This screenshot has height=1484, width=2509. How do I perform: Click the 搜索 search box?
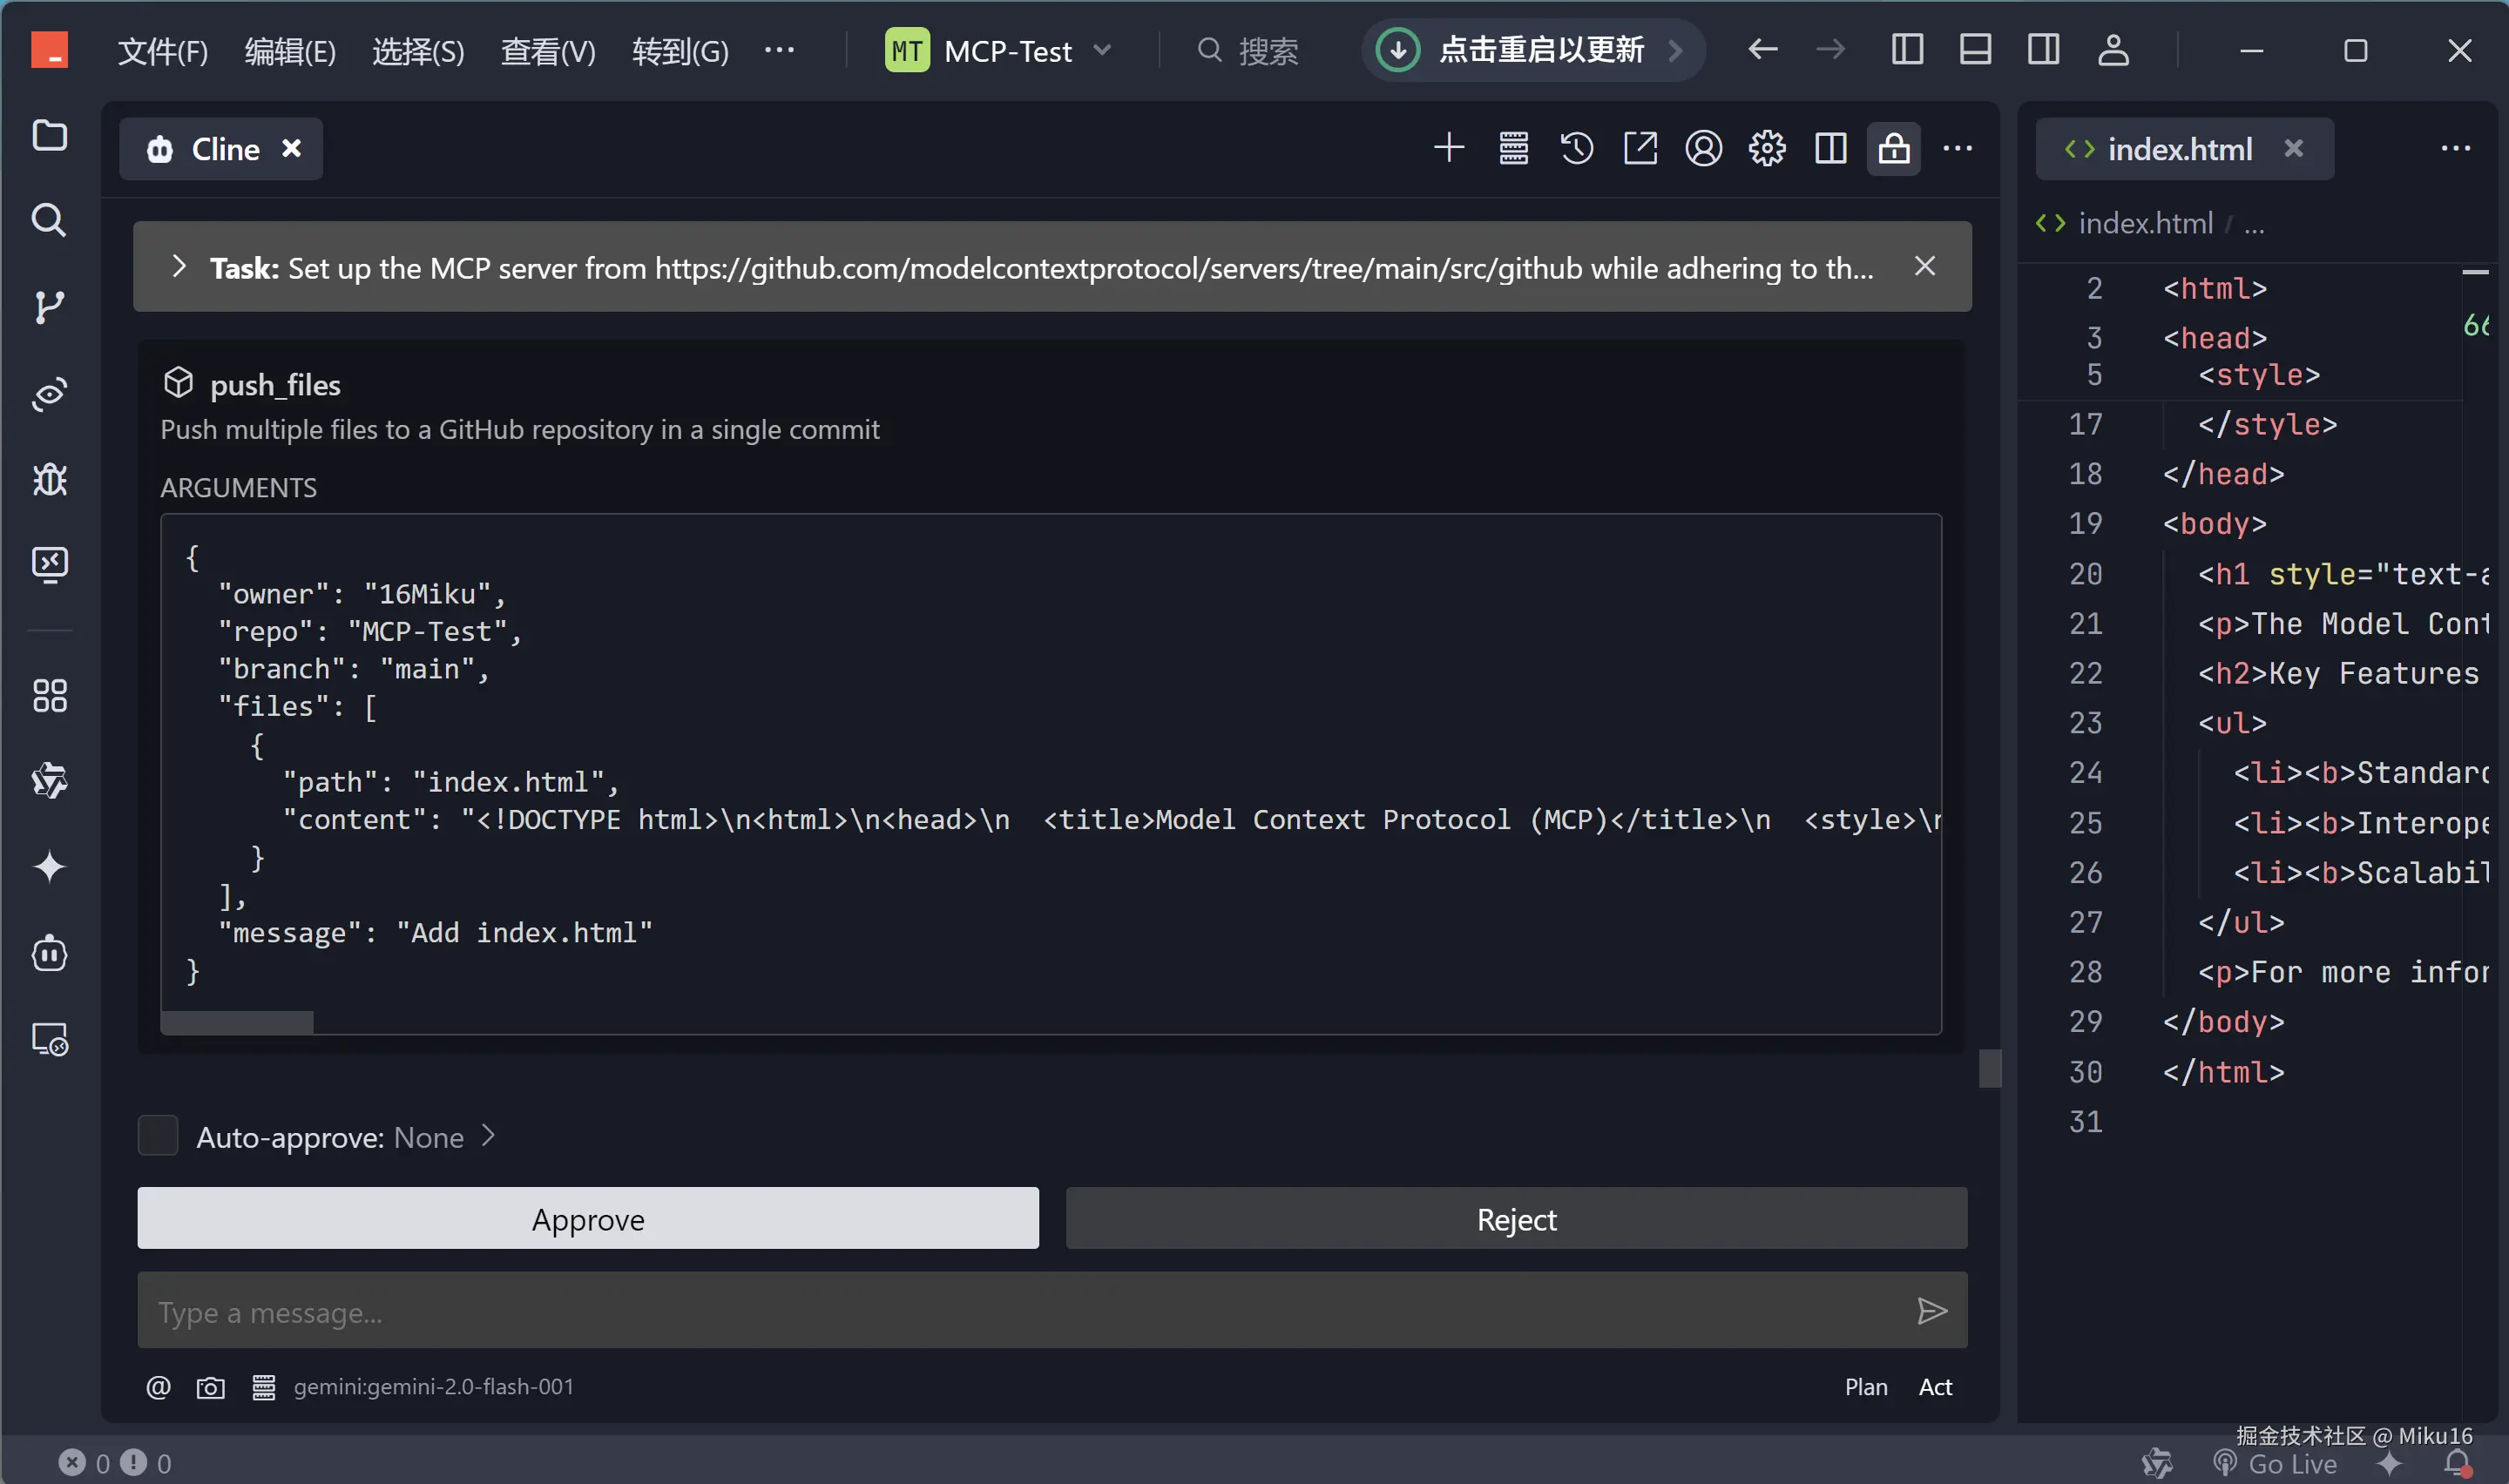click(1249, 50)
